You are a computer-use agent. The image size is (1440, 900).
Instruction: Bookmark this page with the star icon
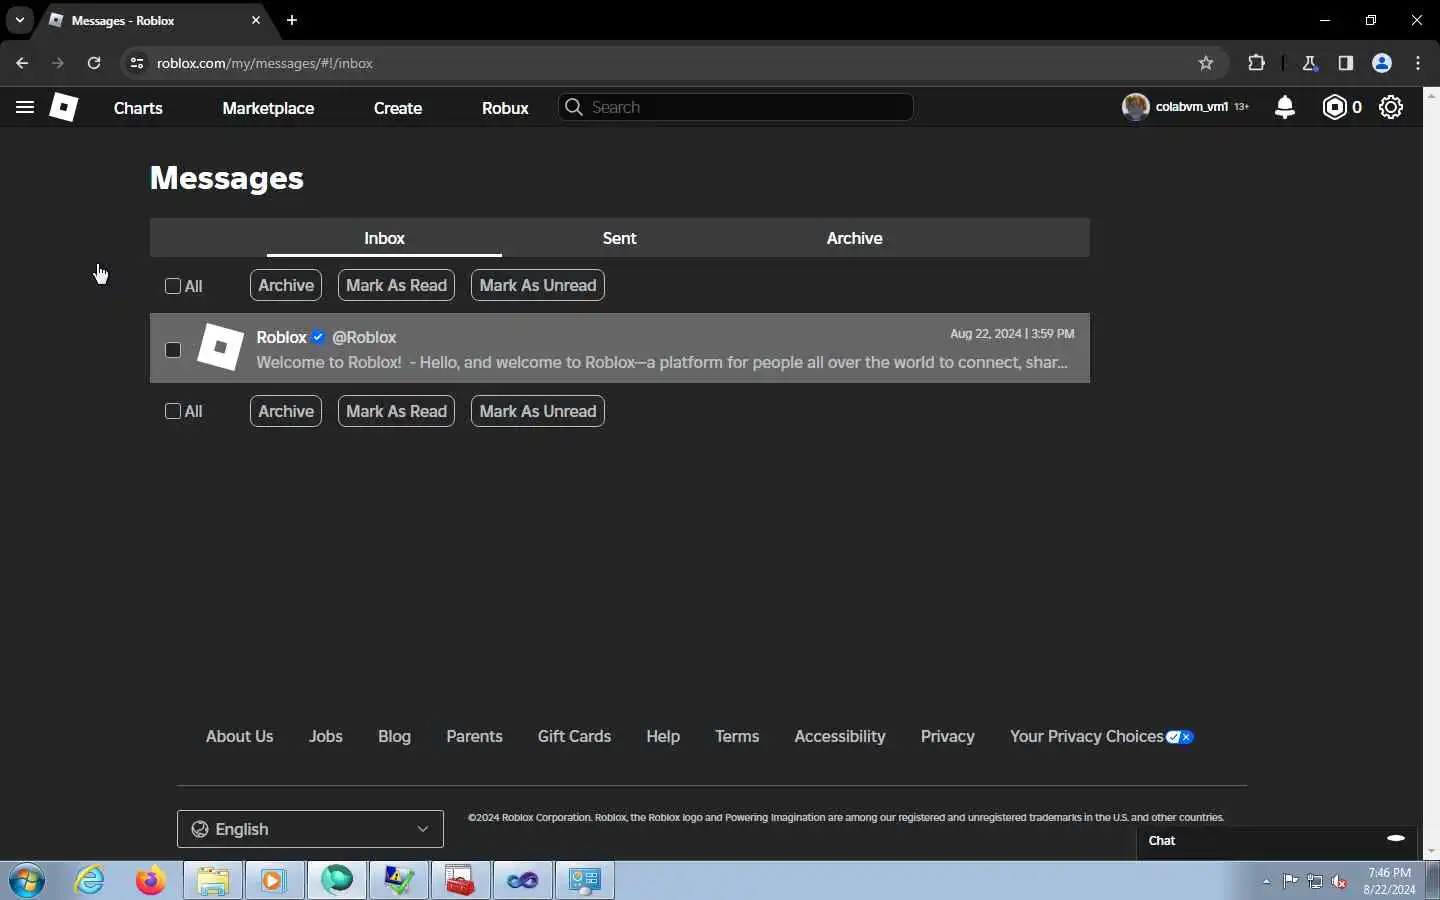(x=1206, y=63)
